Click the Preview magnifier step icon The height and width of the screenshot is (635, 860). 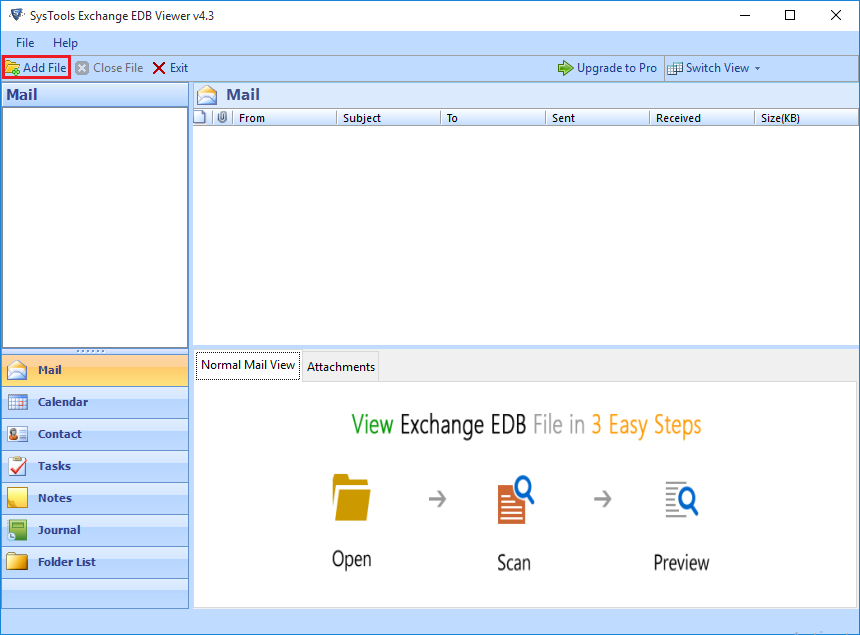pos(681,500)
